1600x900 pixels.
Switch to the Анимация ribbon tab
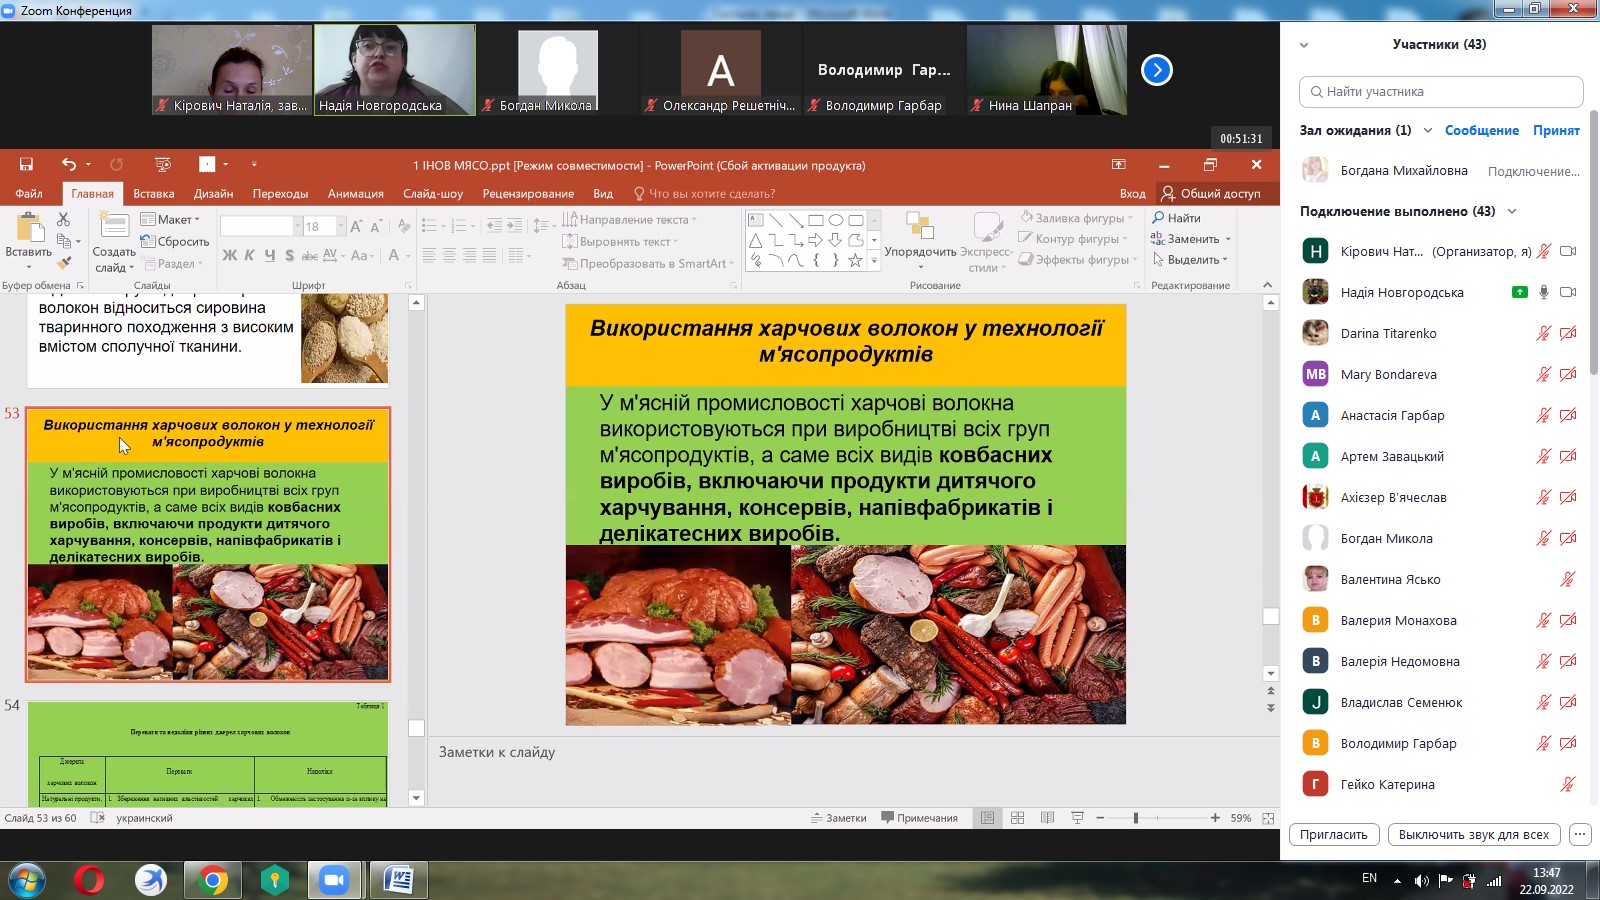(355, 194)
